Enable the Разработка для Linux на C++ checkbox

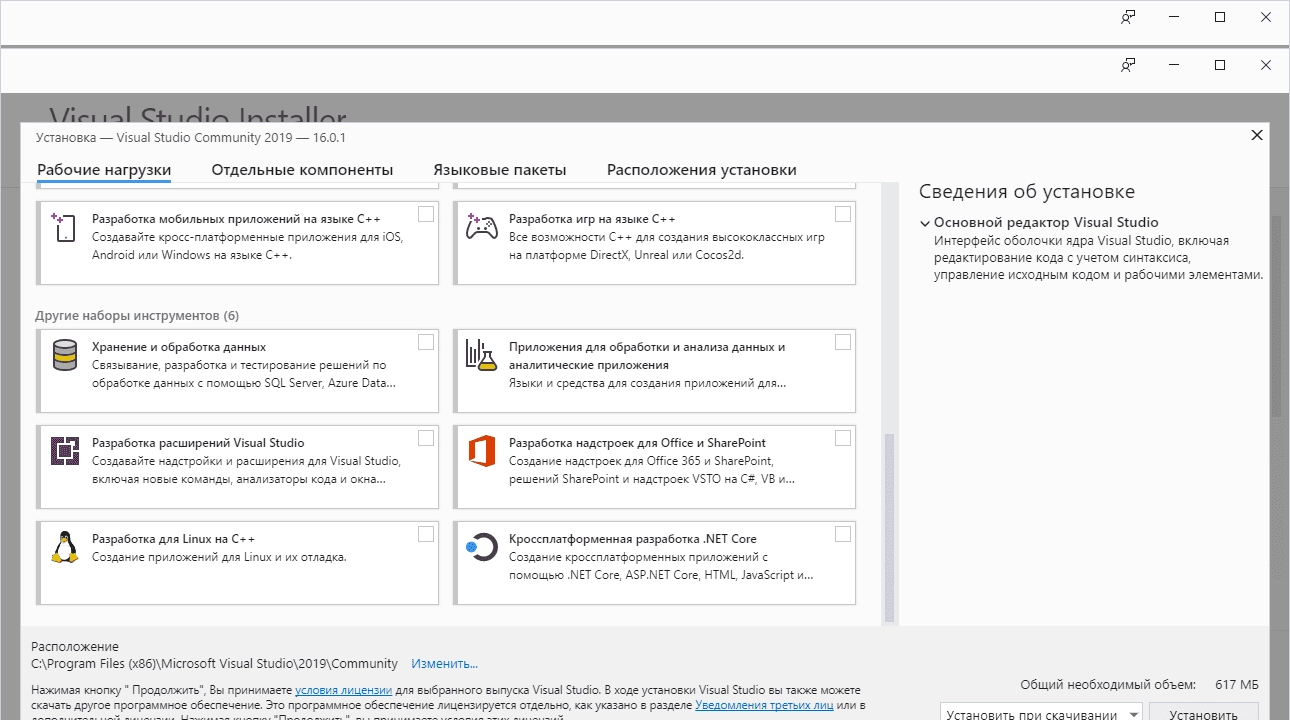click(426, 534)
